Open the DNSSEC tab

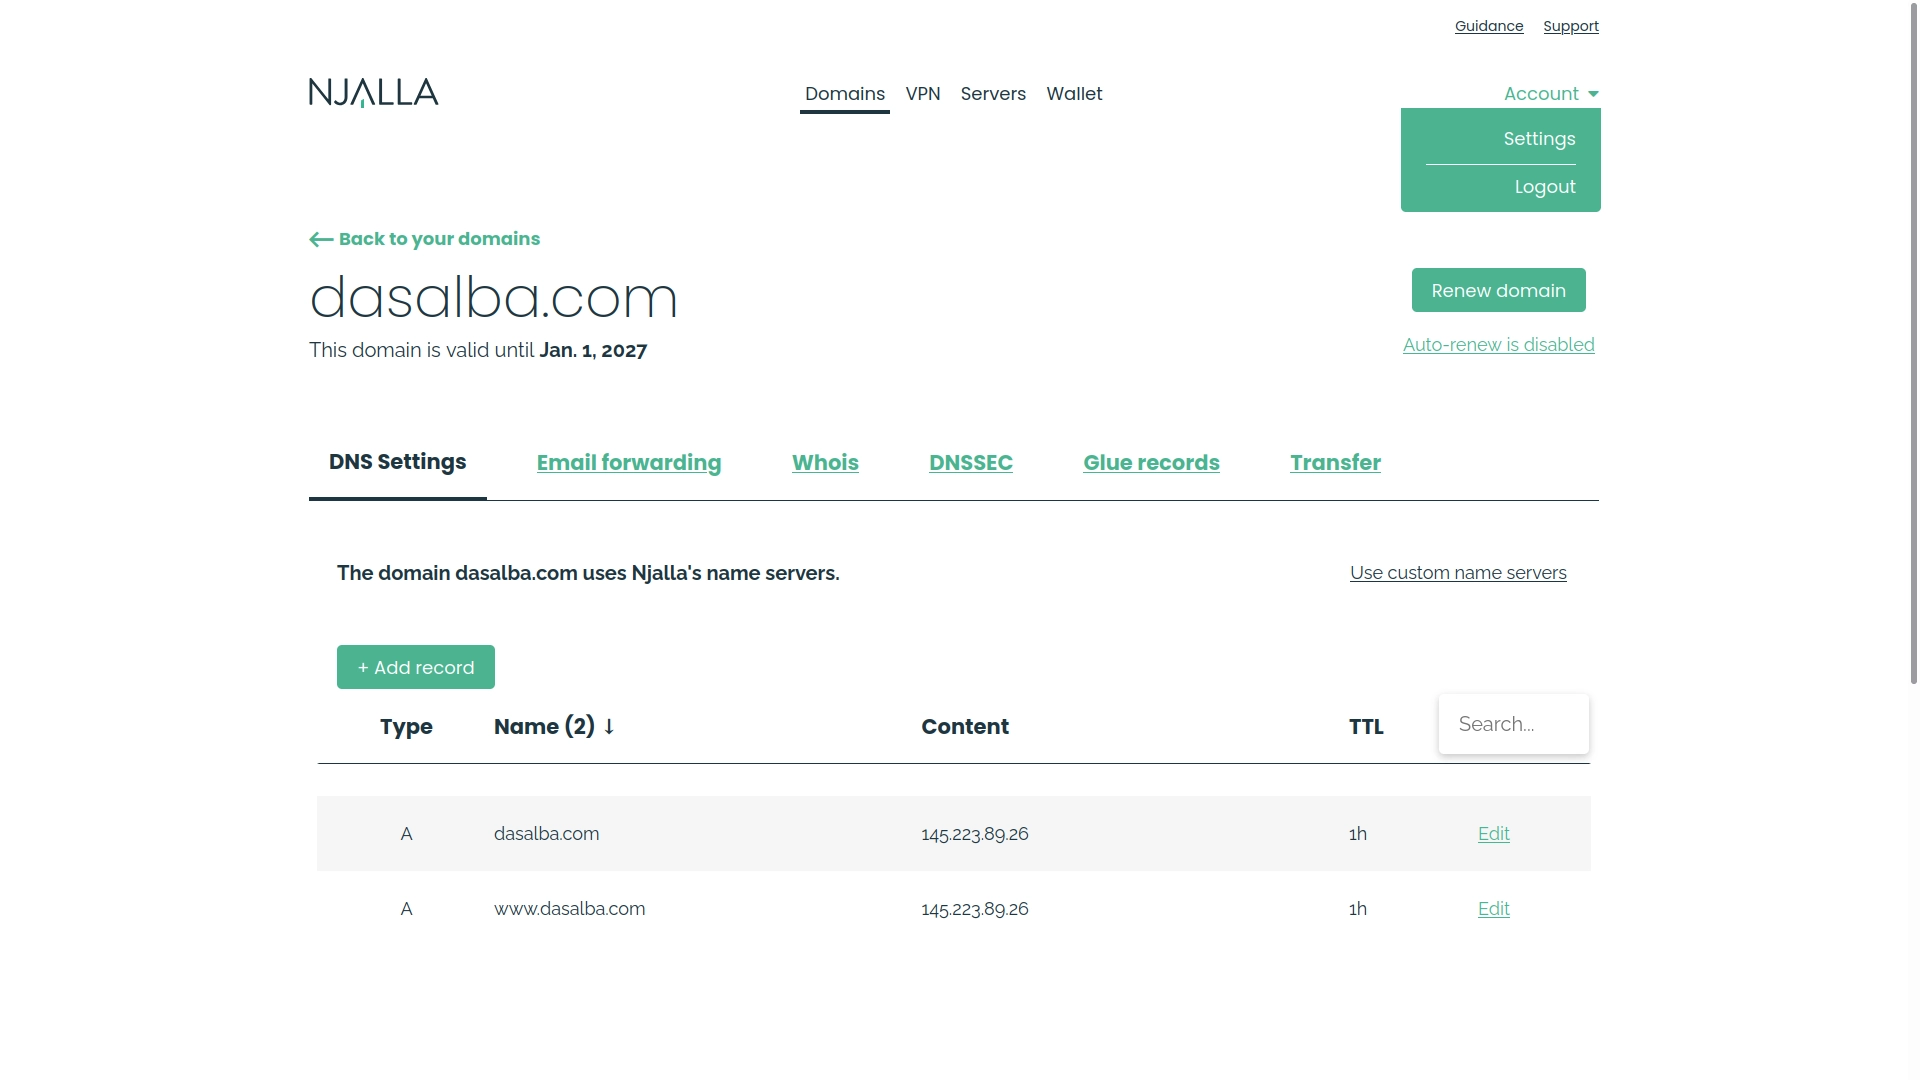(971, 462)
